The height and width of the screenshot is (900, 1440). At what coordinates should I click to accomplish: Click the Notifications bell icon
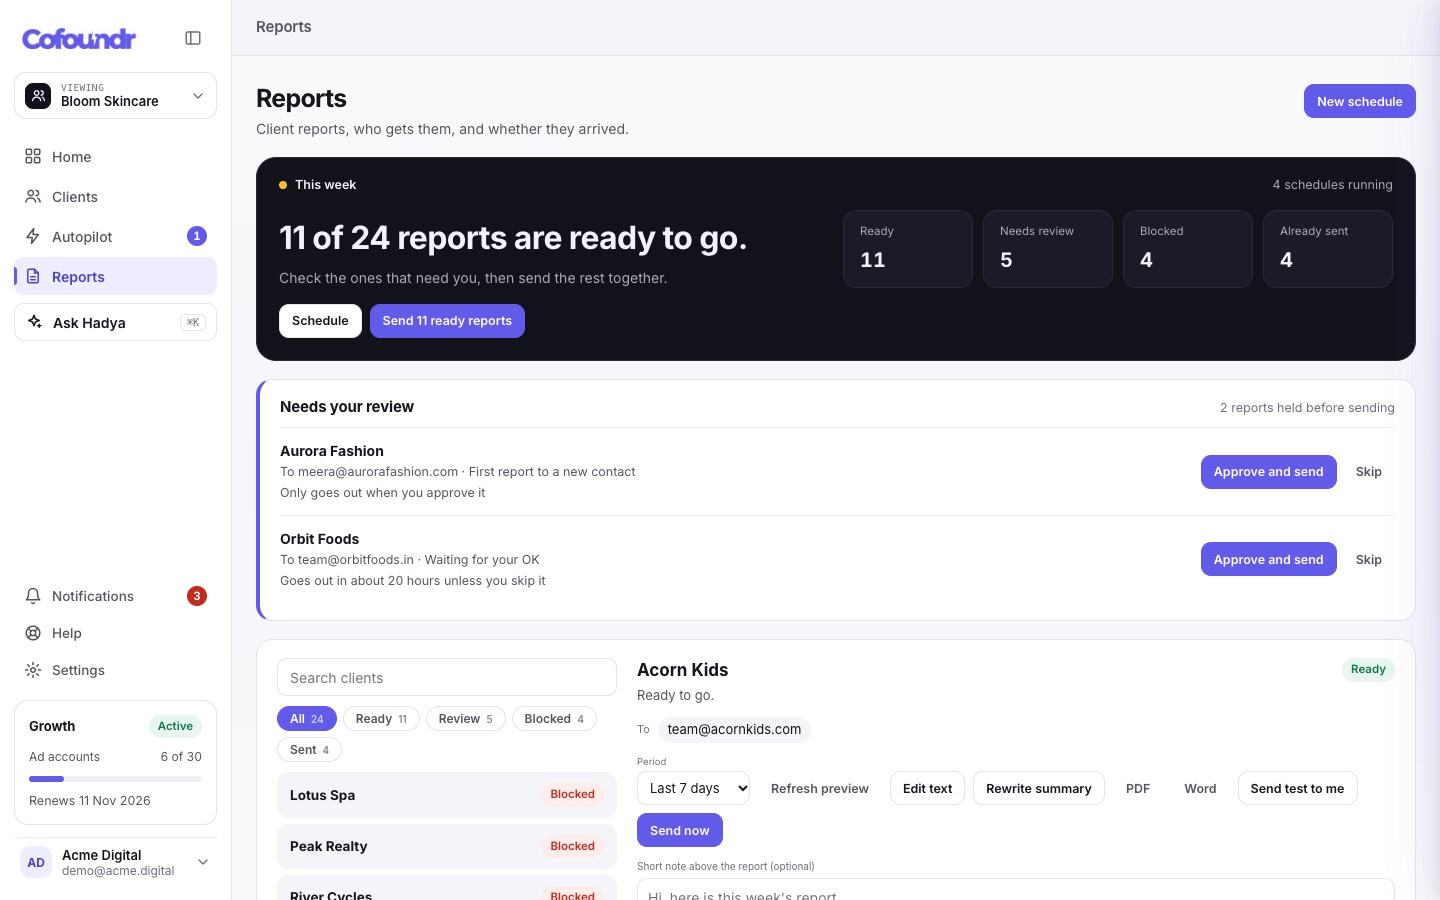33,596
